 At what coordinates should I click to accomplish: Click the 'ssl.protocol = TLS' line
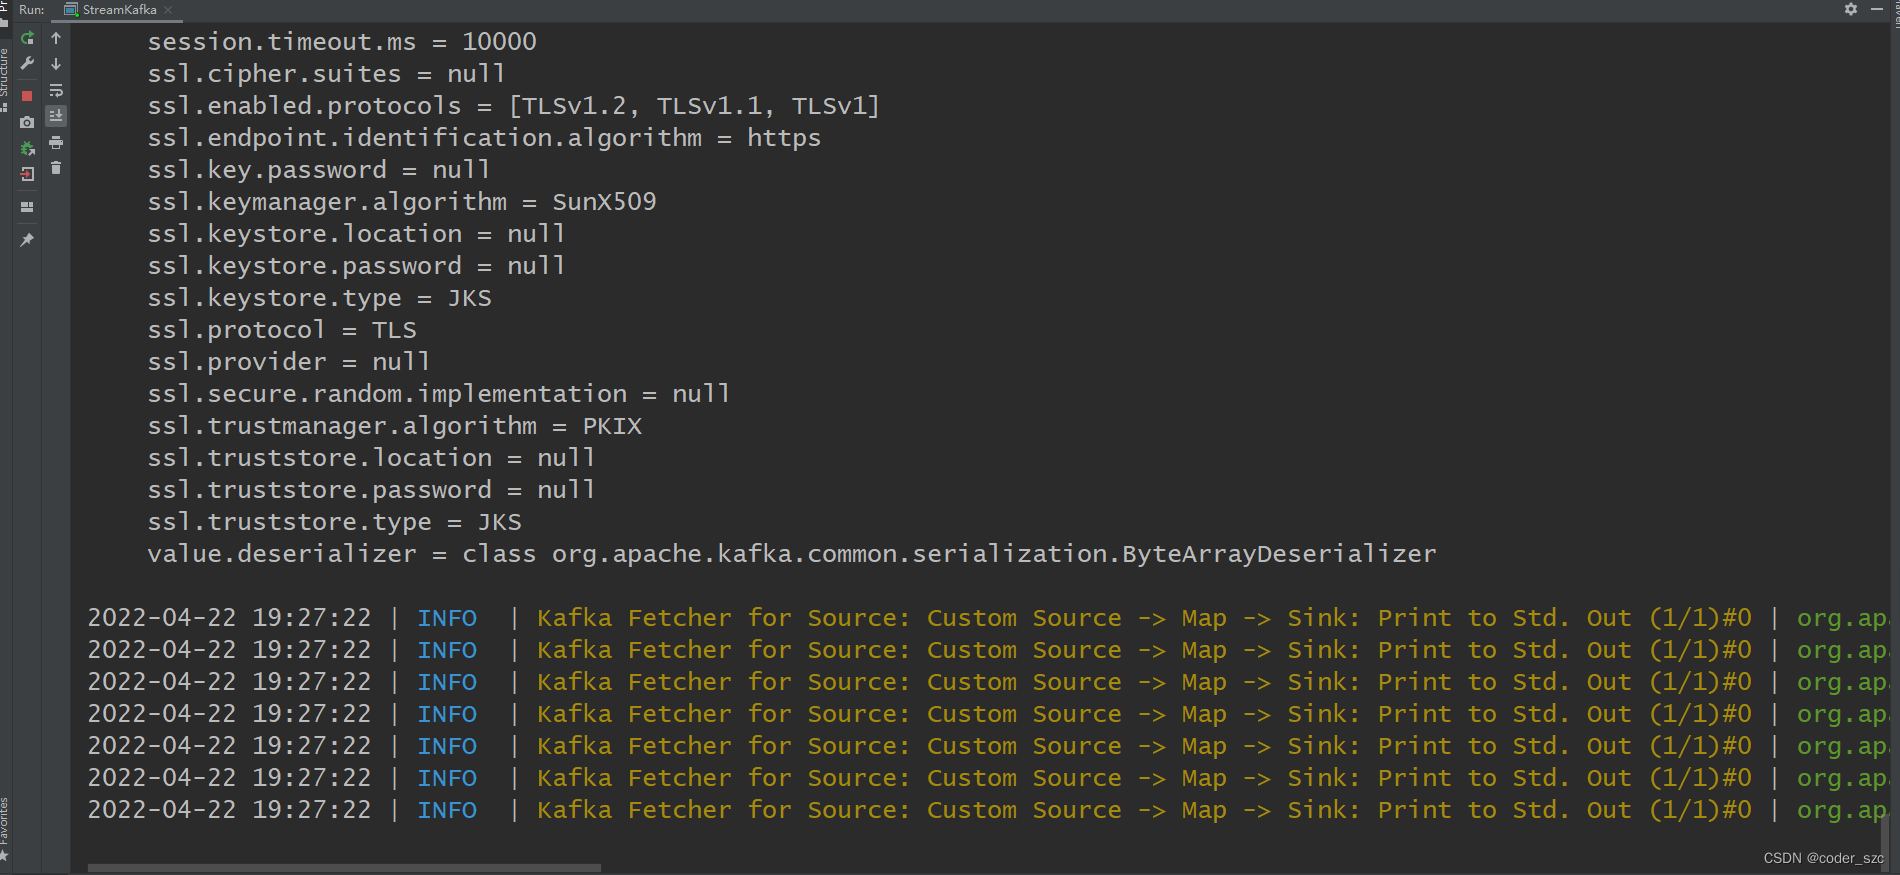point(282,330)
